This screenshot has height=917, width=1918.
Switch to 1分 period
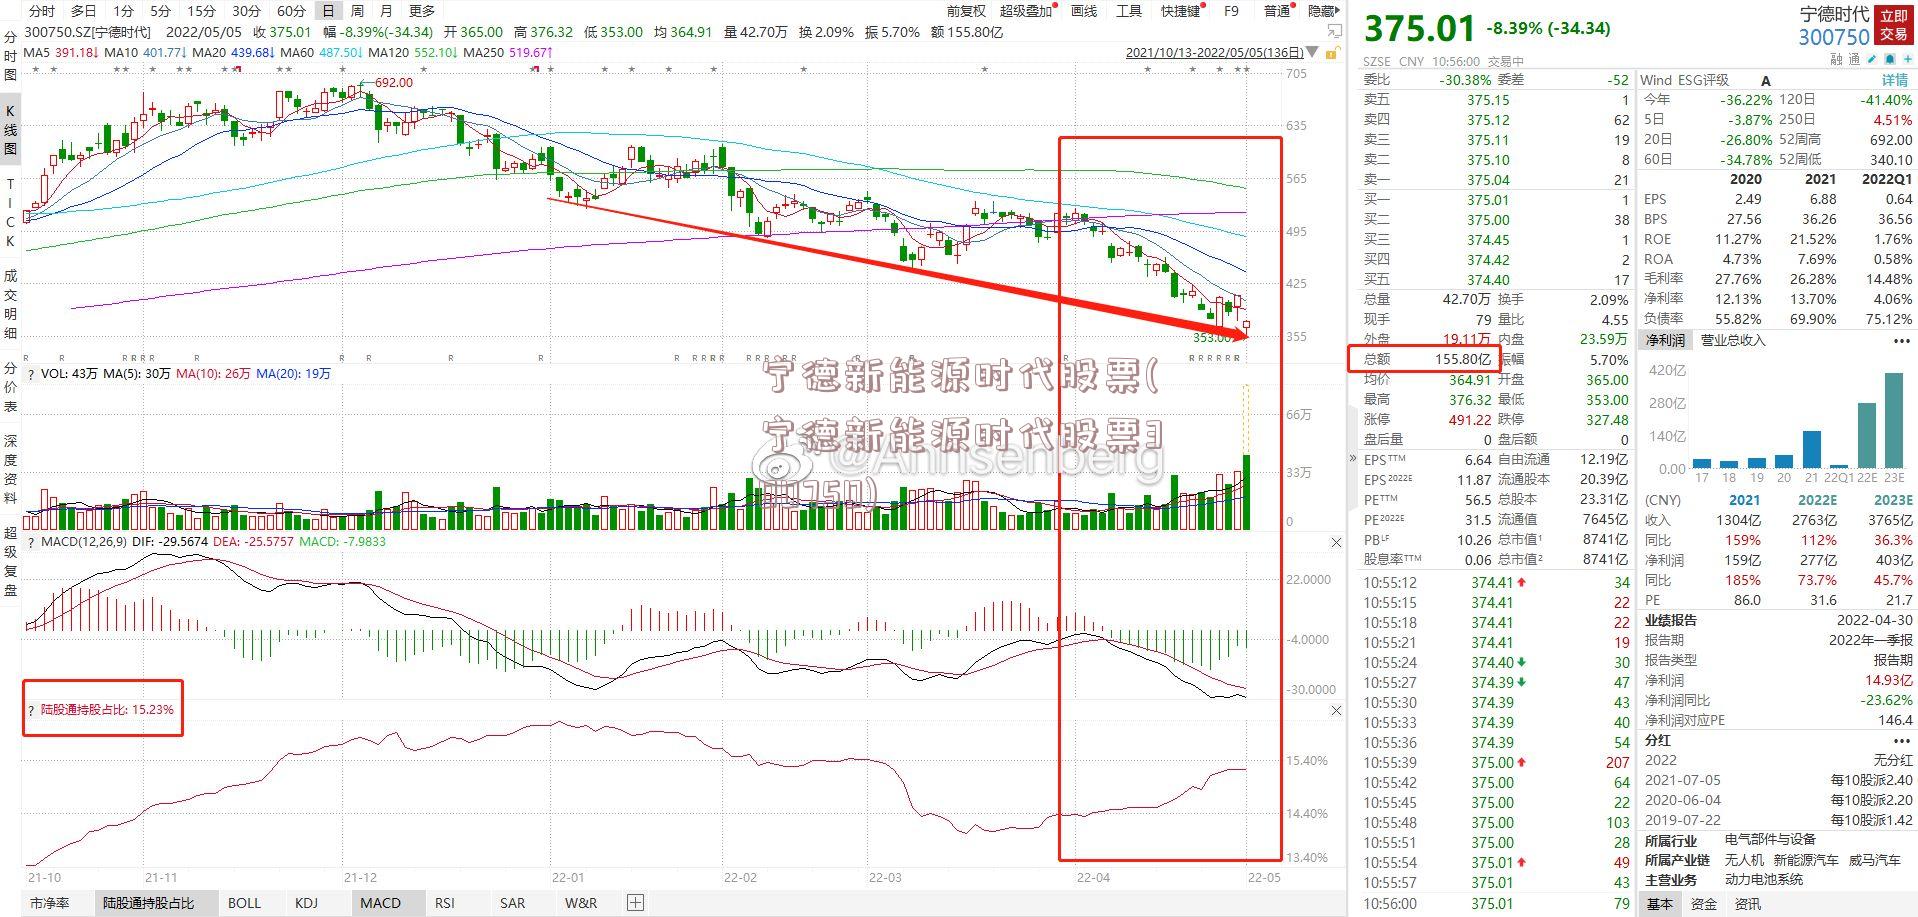[122, 11]
